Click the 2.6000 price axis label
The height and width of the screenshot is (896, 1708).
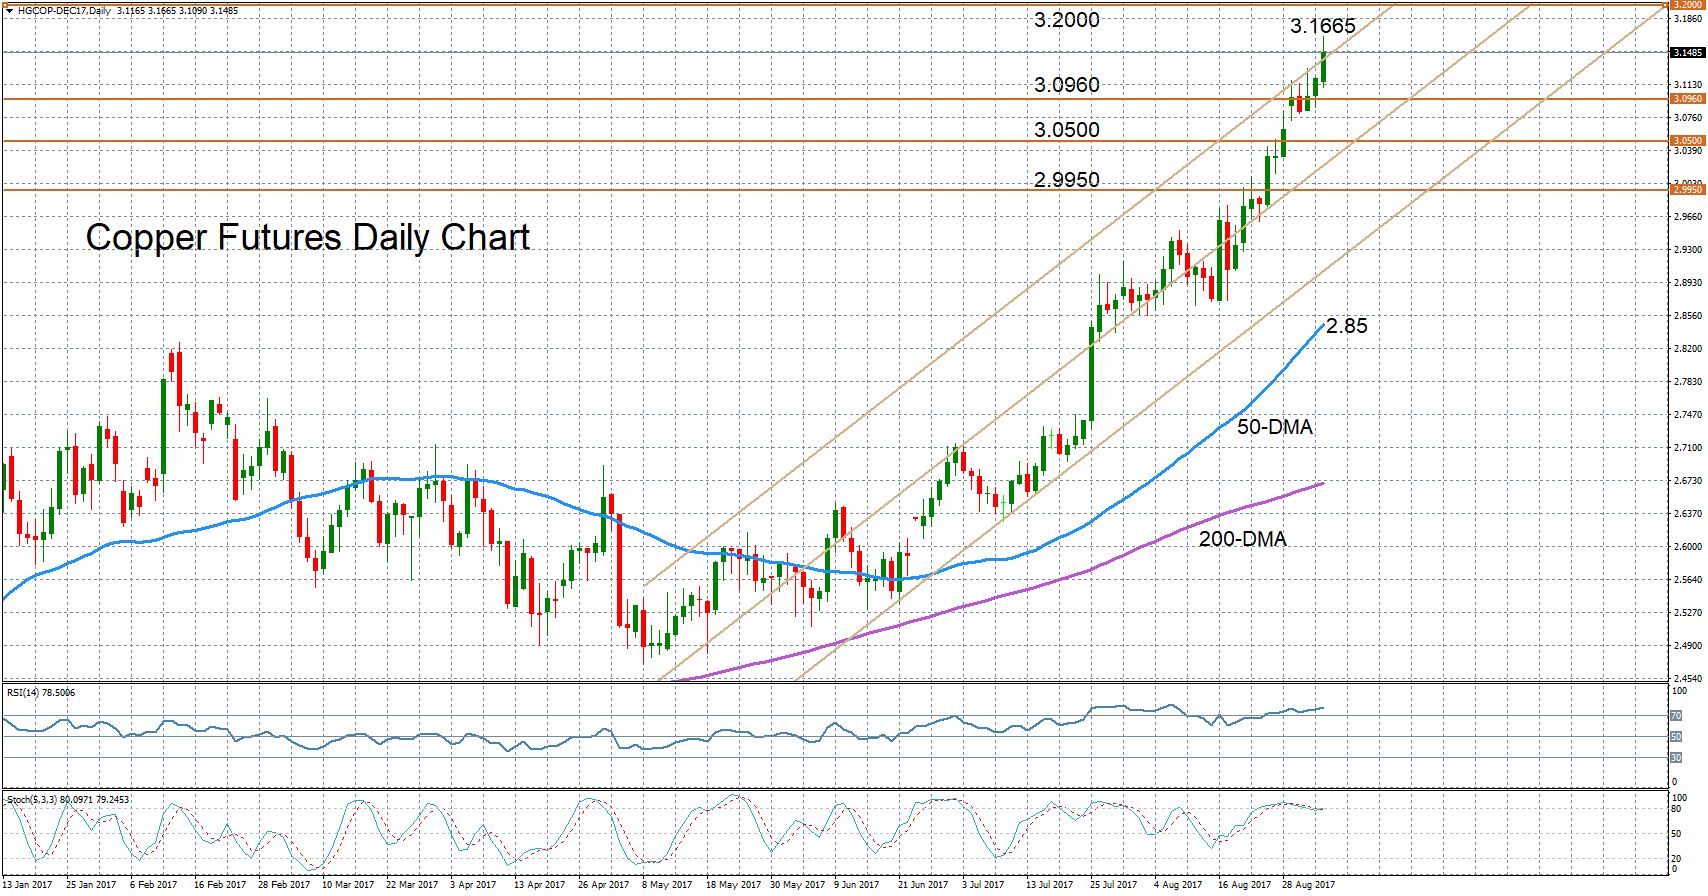tap(1687, 546)
